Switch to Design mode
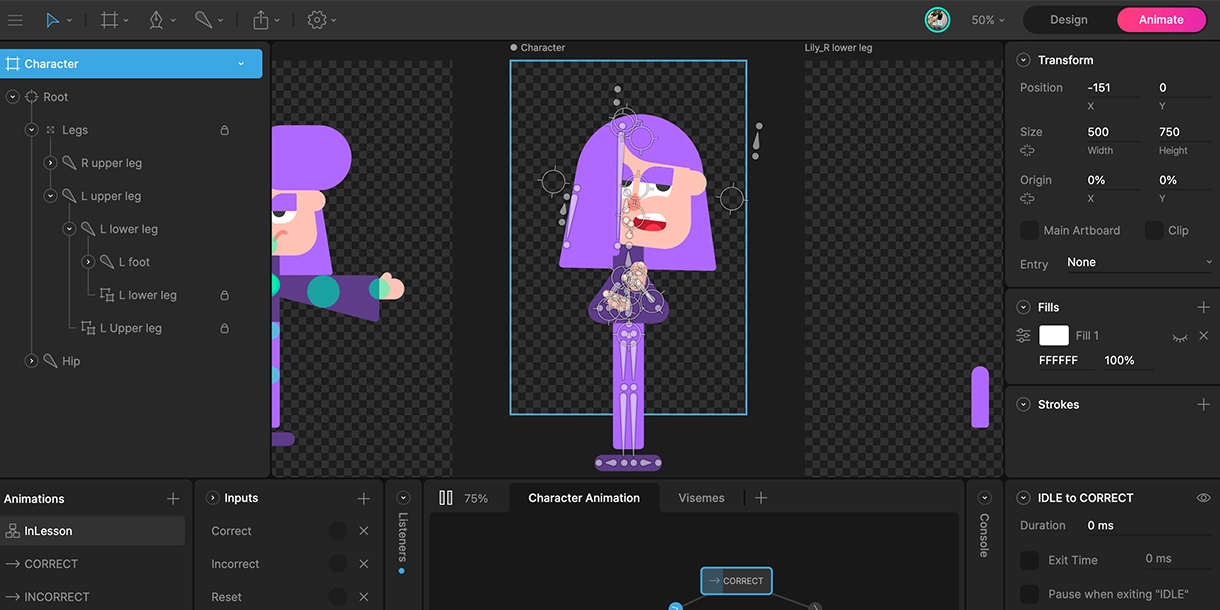1220x610 pixels. click(x=1068, y=20)
